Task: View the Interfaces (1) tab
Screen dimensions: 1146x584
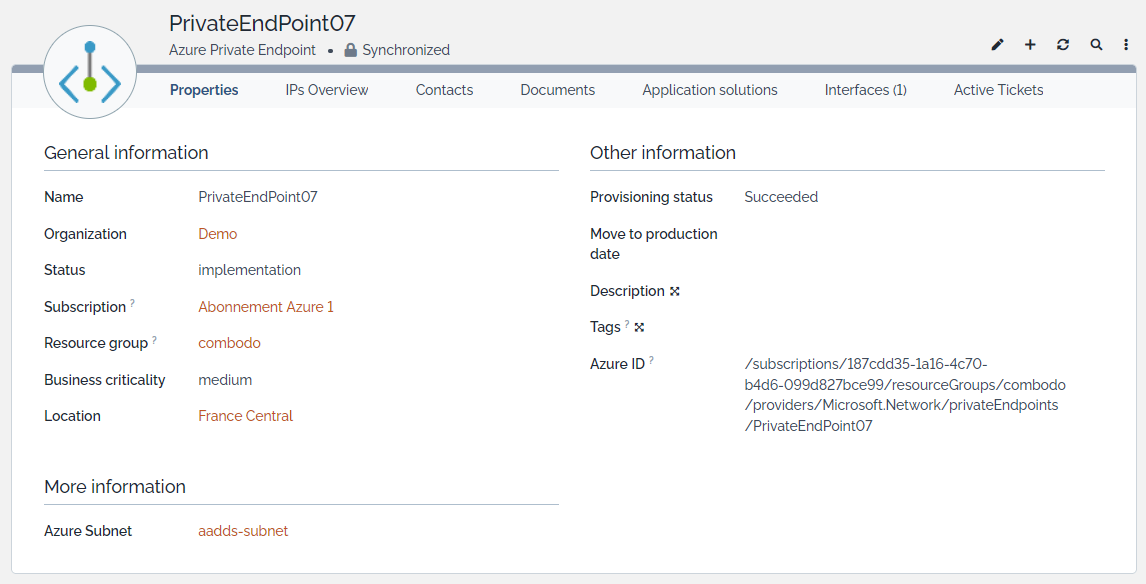Action: pos(865,90)
